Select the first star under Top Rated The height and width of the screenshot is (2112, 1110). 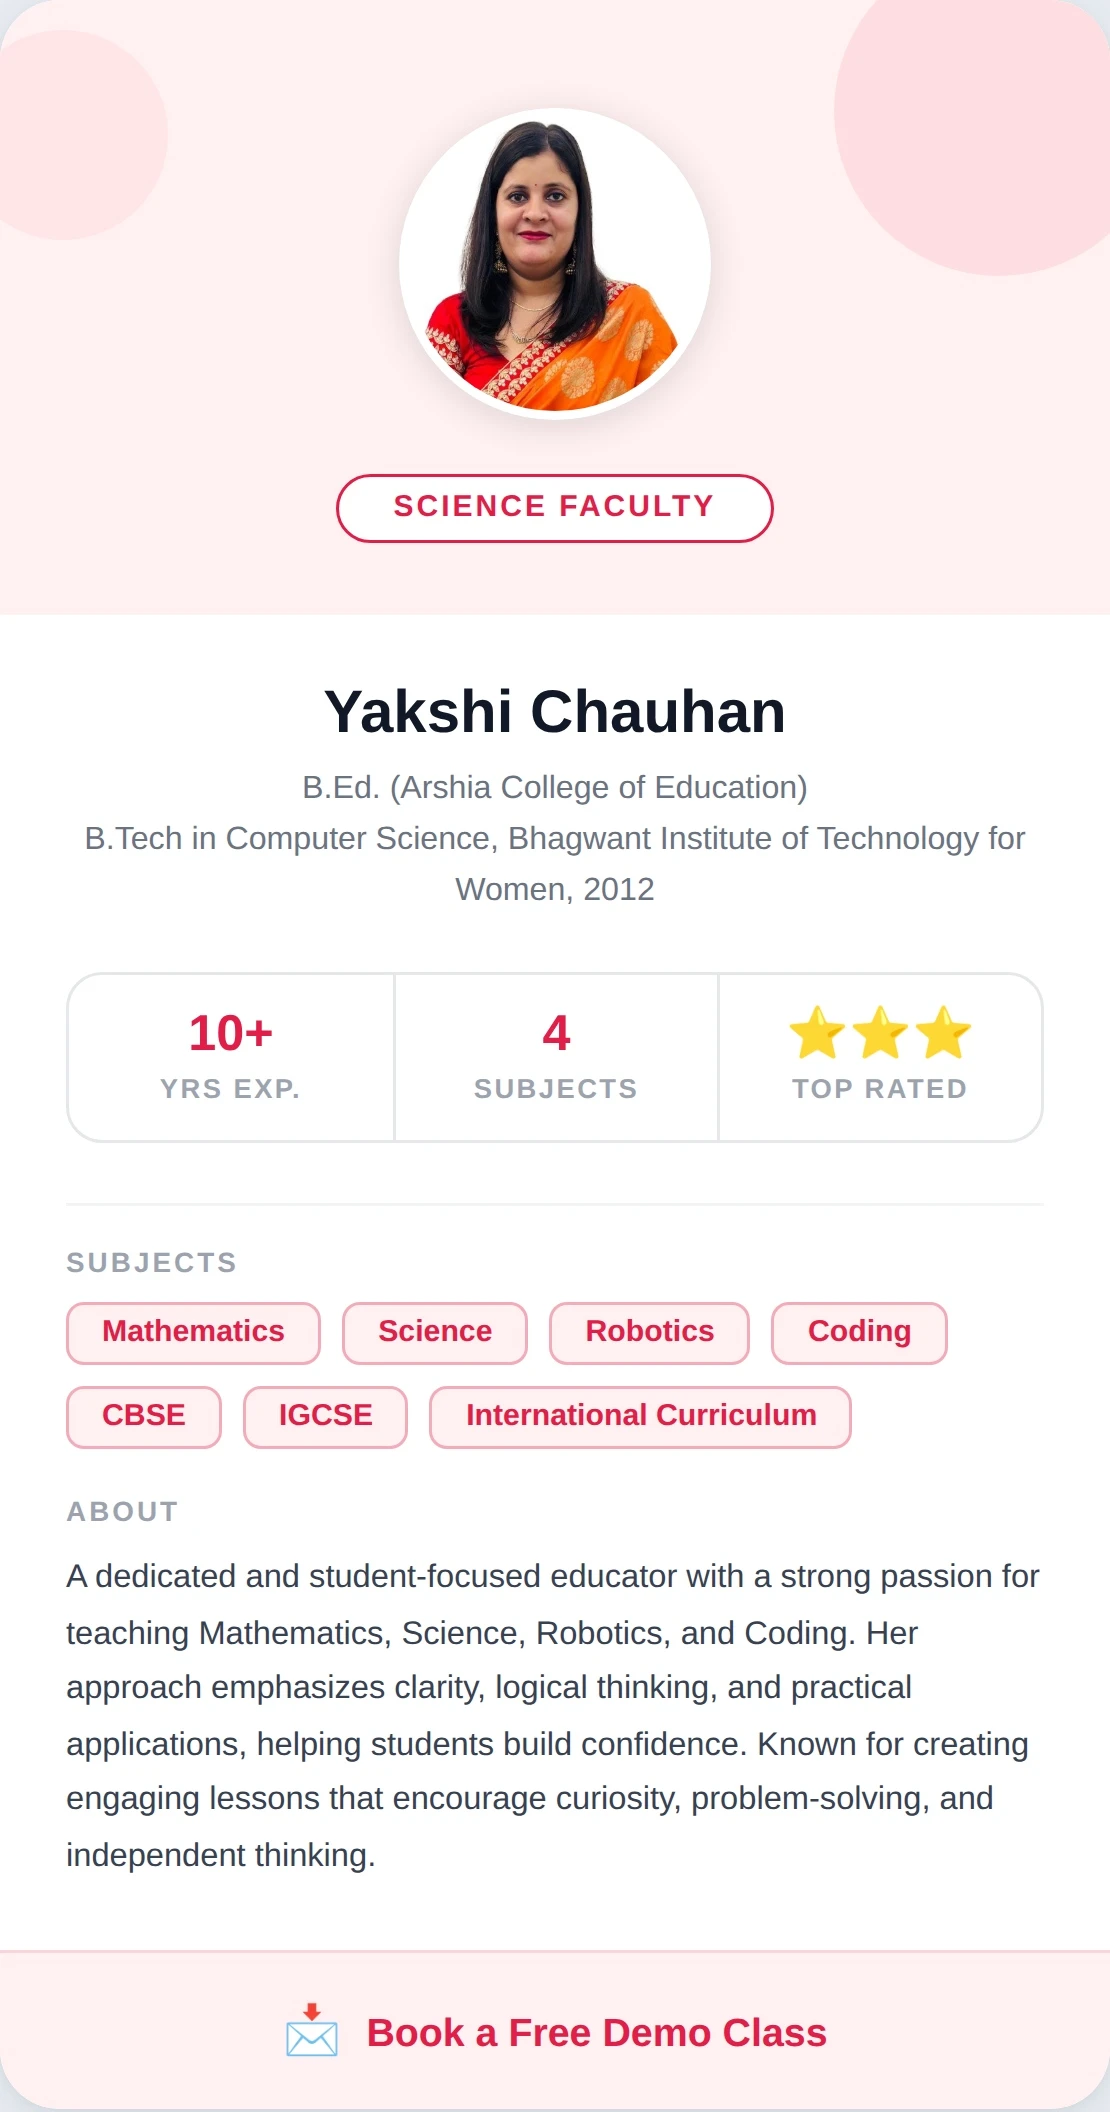(x=819, y=1035)
